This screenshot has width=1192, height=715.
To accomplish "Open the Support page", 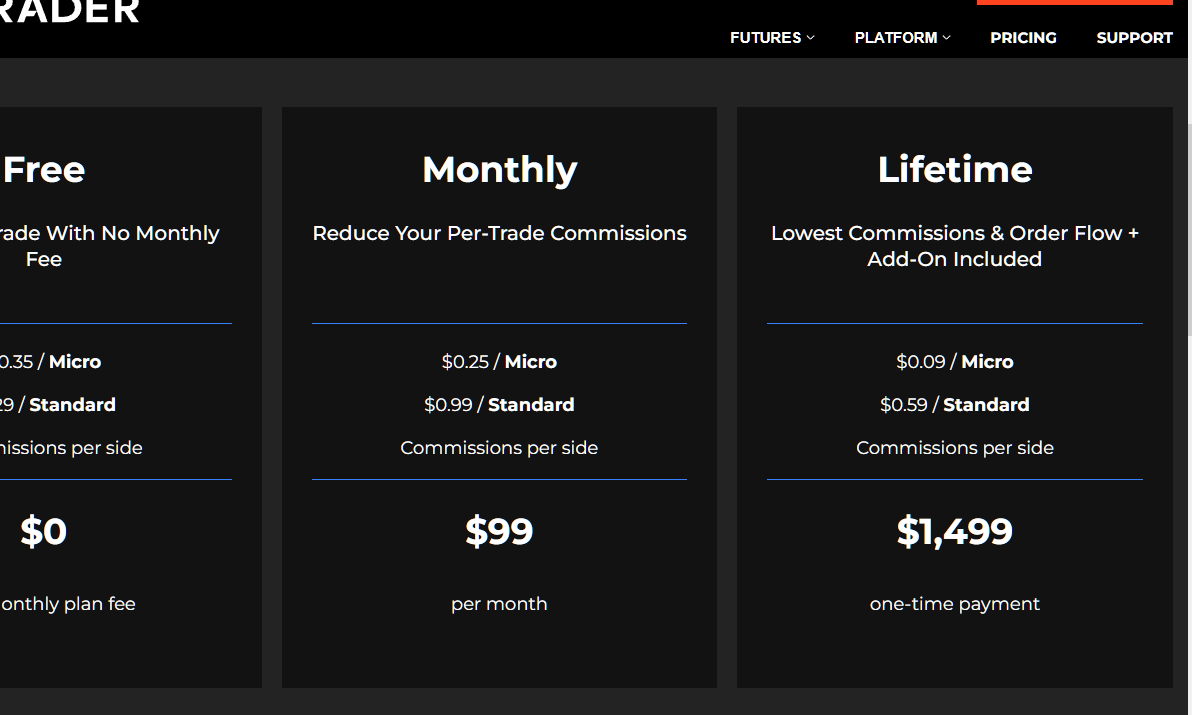I will click(1134, 38).
